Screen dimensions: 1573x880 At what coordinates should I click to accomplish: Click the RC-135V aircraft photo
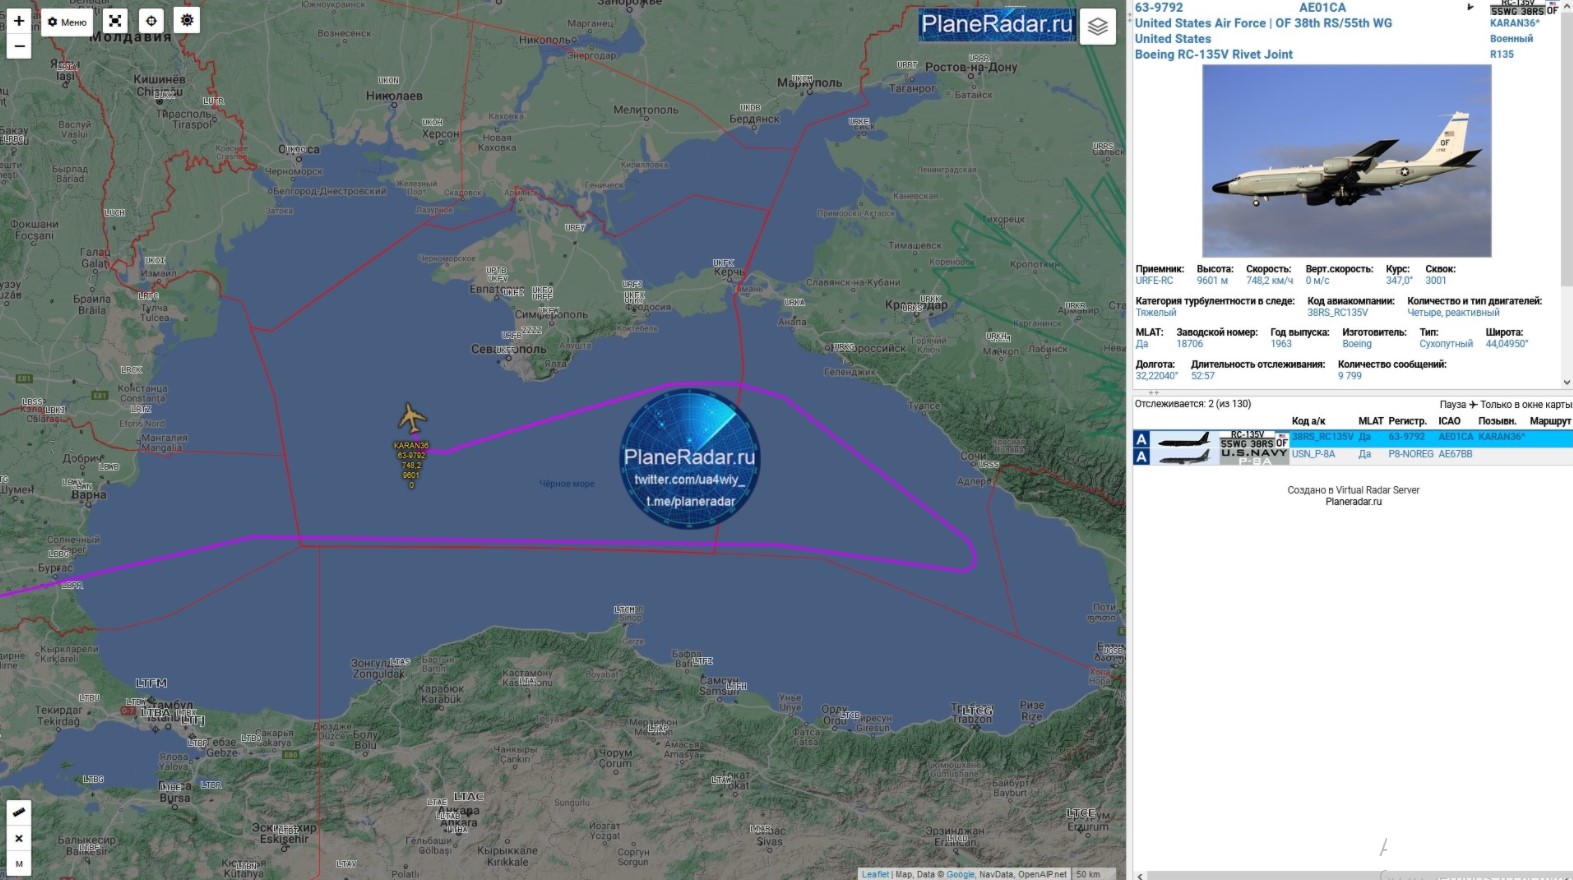[1346, 161]
